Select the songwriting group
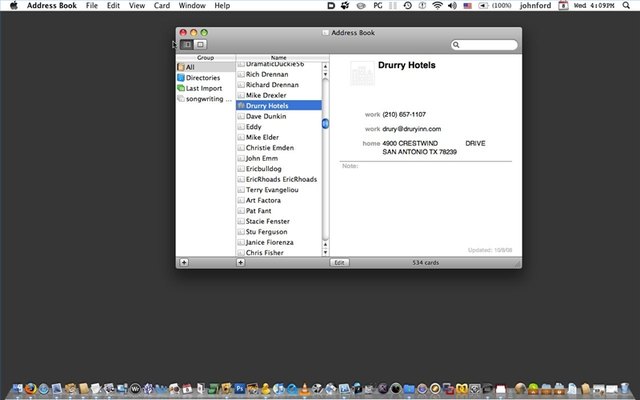 coord(206,99)
